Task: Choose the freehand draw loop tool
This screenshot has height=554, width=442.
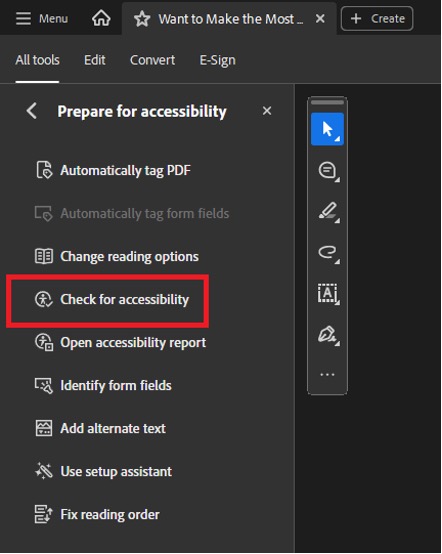Action: click(x=328, y=253)
